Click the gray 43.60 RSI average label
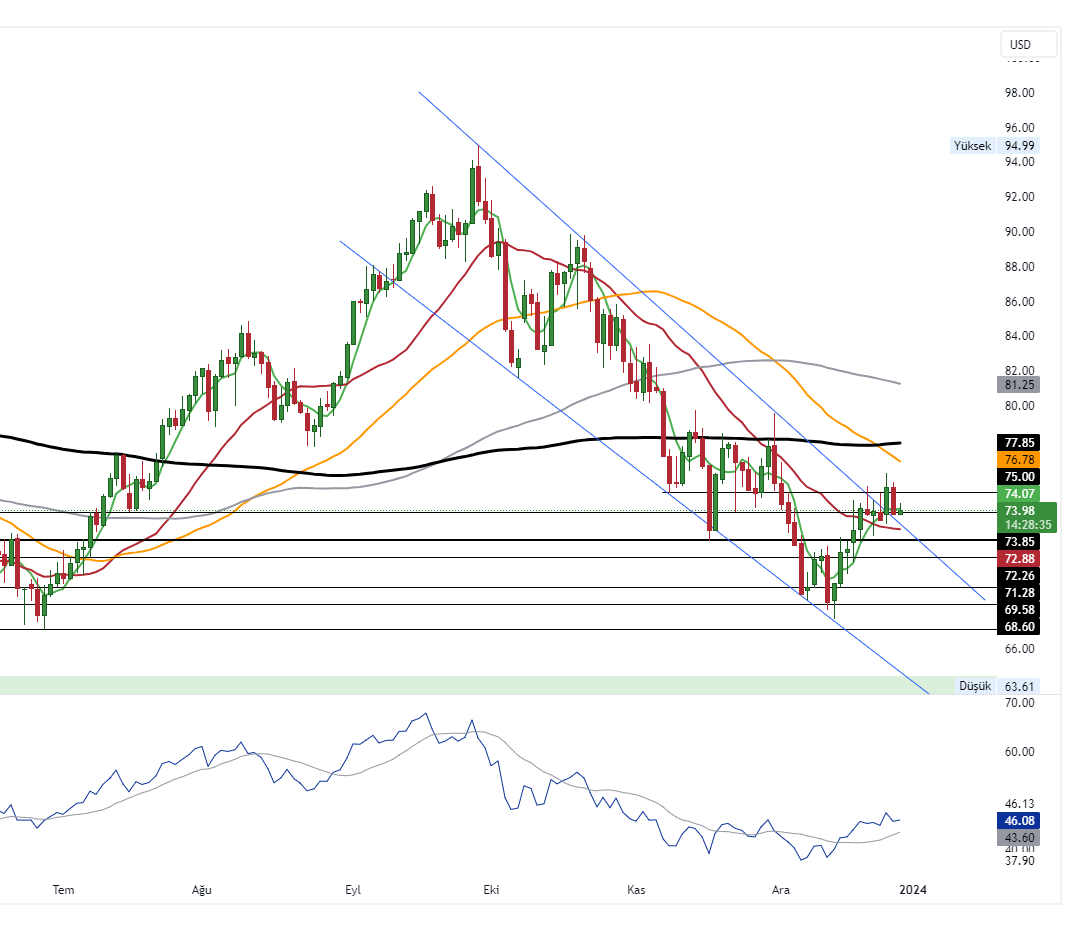 point(1019,838)
